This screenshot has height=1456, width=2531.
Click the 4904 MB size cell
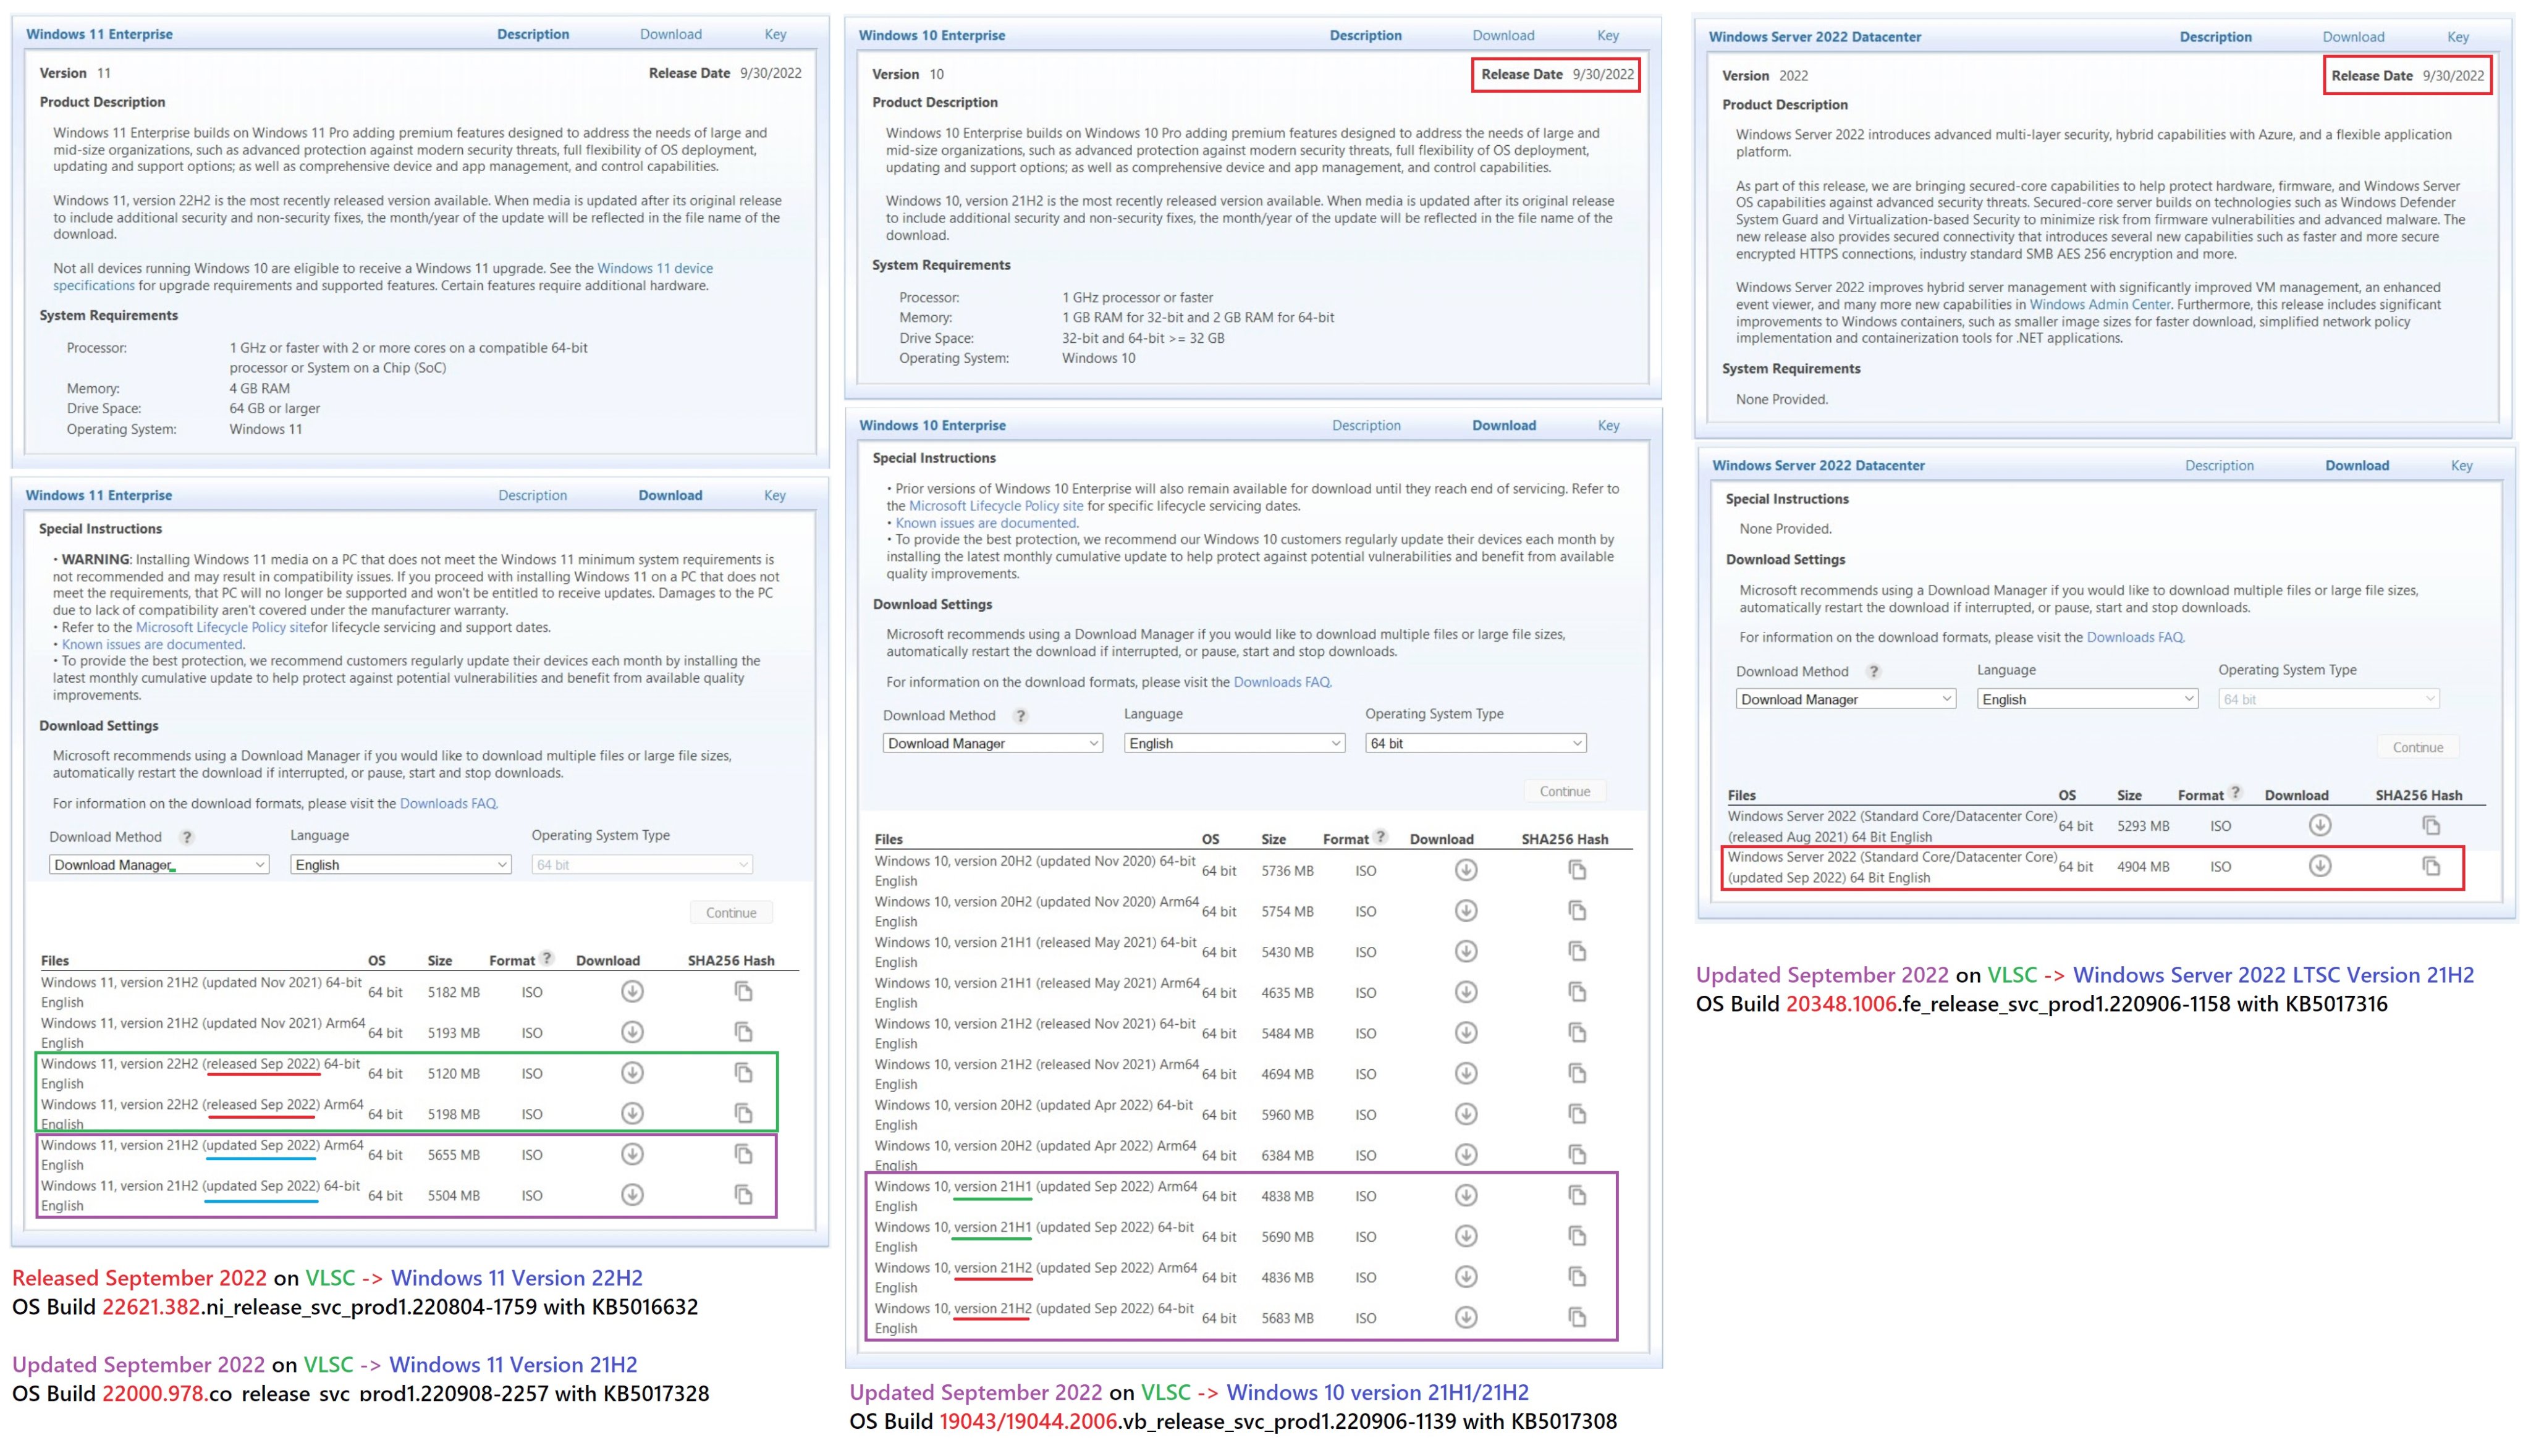[x=2143, y=867]
